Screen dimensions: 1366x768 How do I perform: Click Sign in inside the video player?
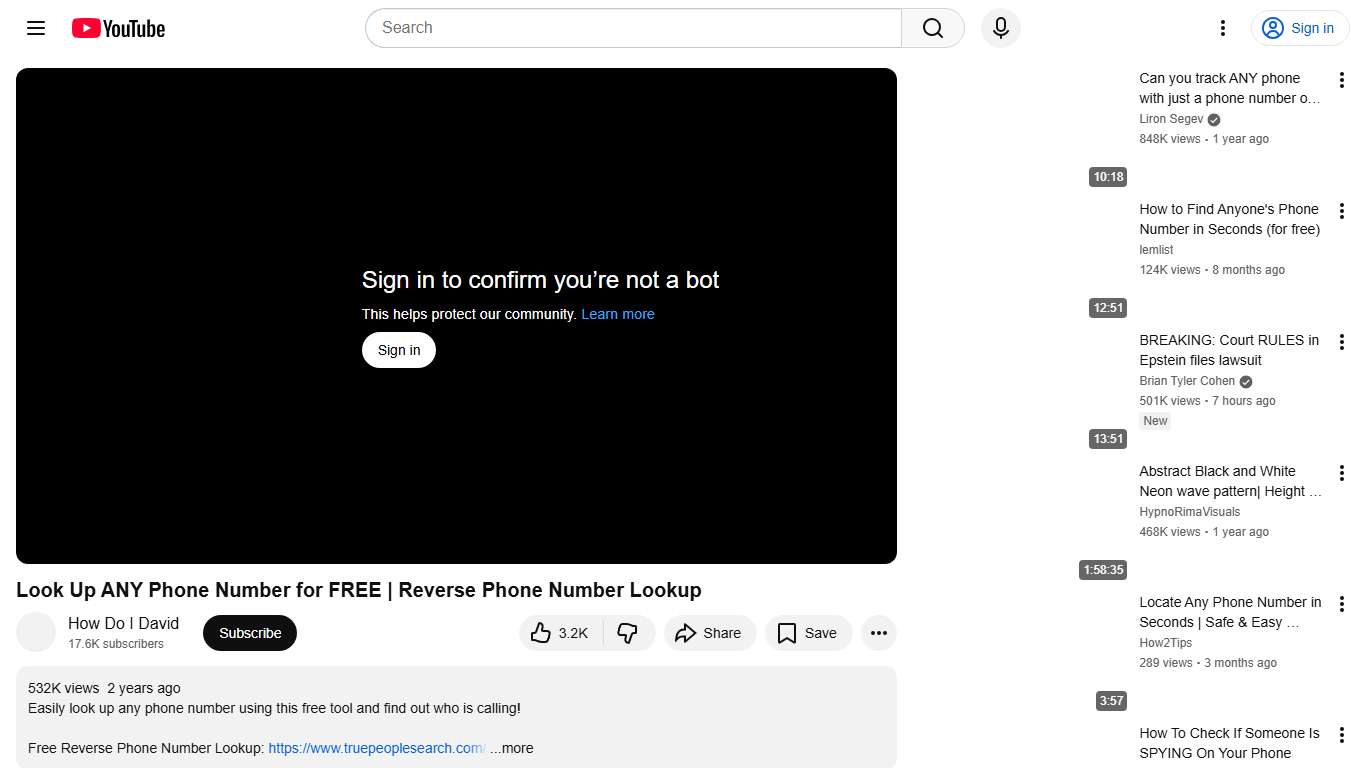click(398, 350)
